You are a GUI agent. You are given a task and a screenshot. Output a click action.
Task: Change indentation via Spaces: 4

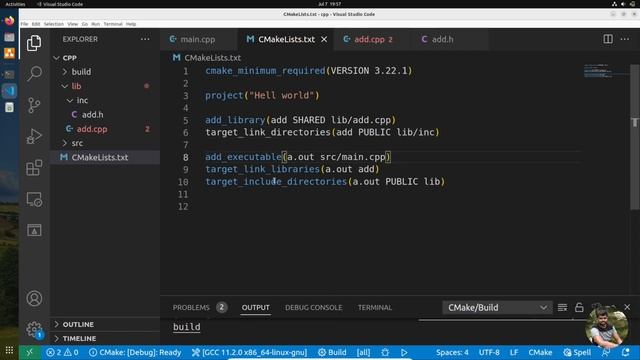[x=452, y=353]
